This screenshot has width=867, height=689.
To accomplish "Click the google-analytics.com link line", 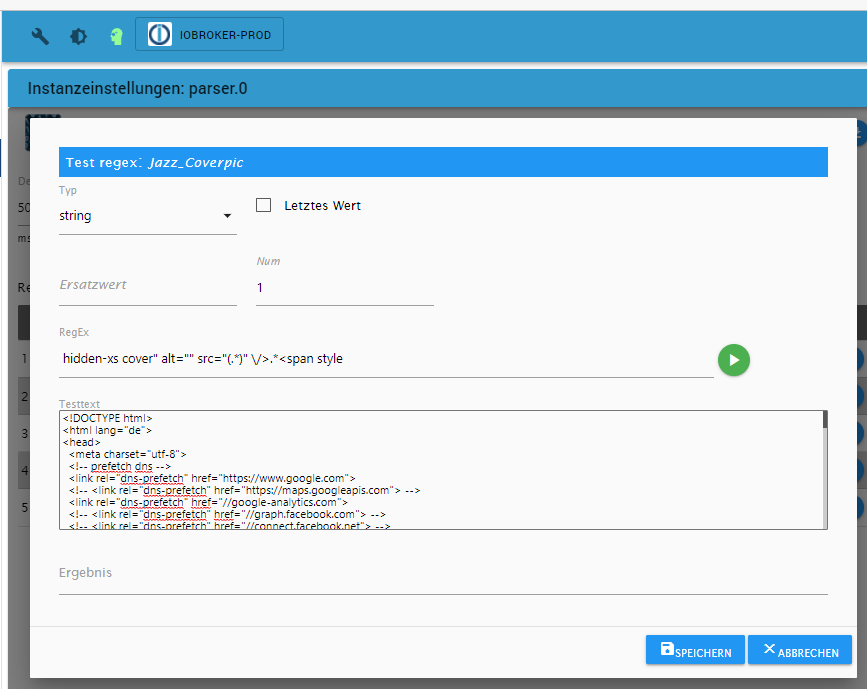I will click(x=208, y=503).
